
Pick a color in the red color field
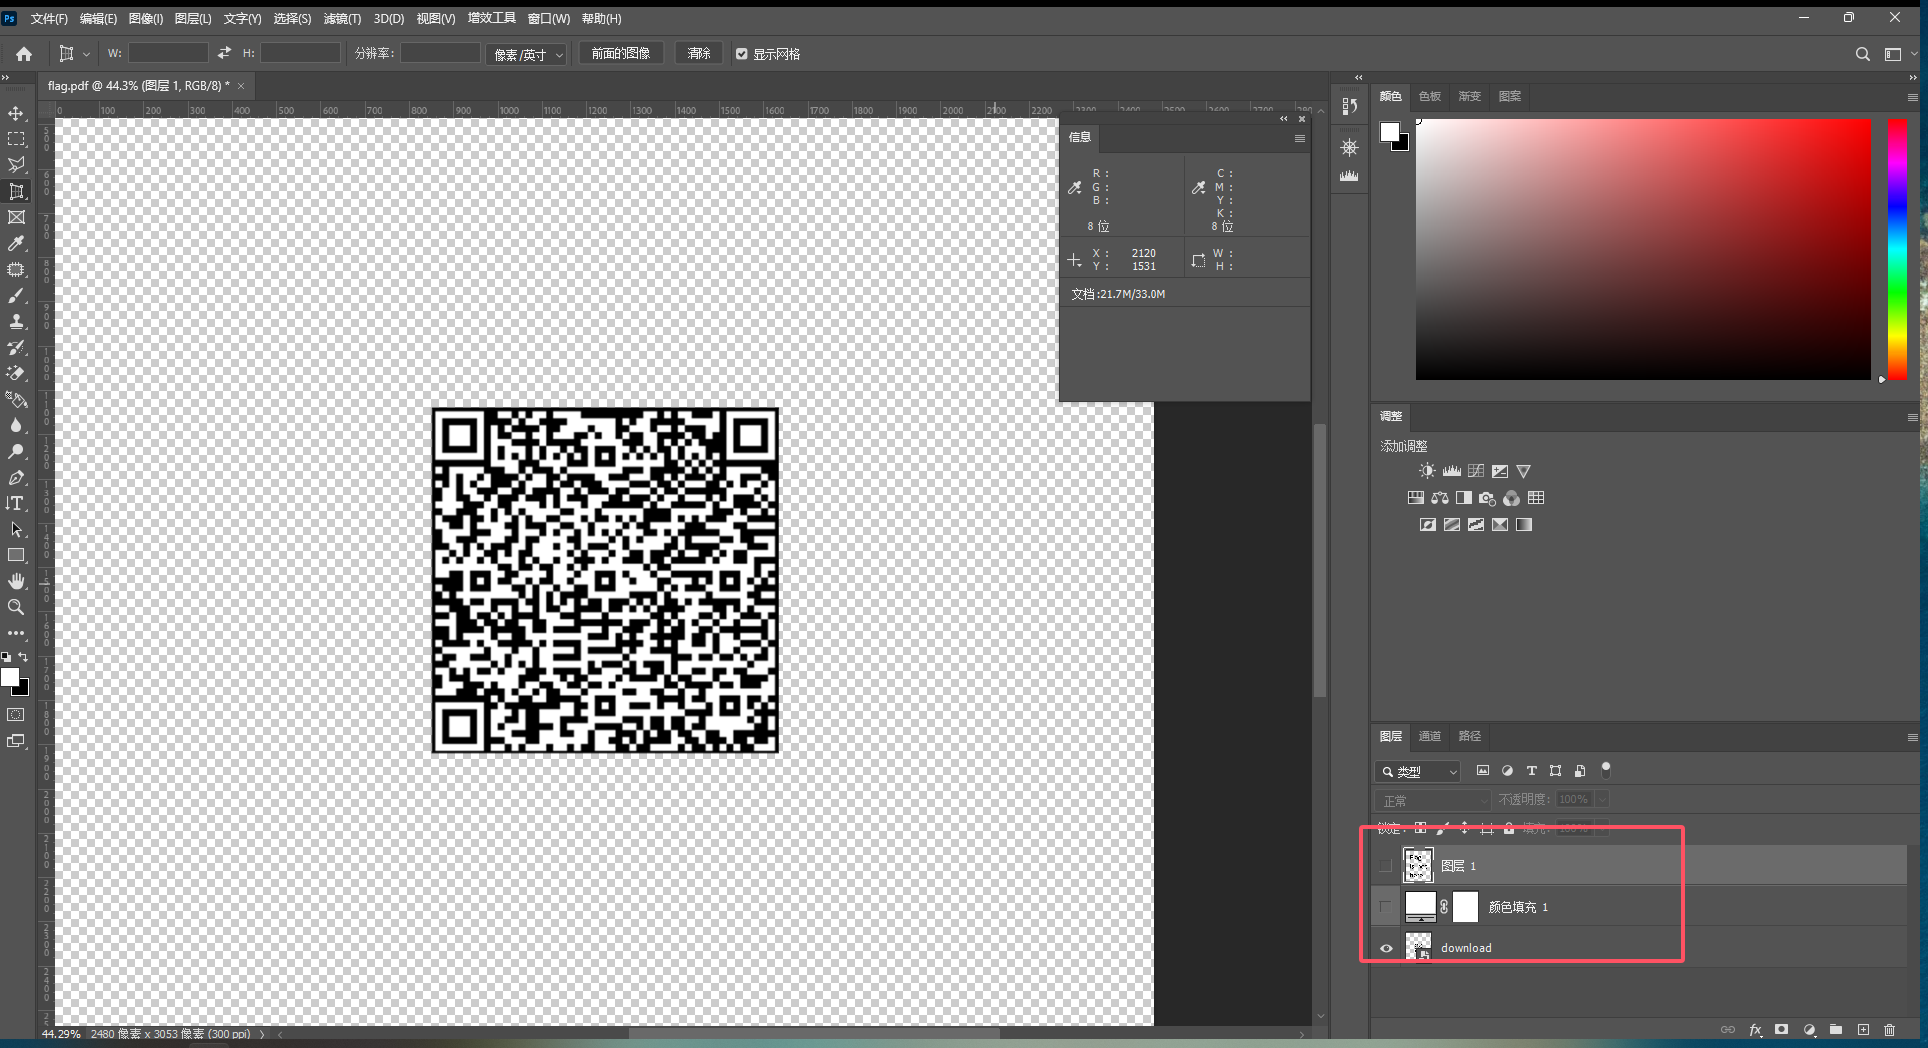pyautogui.click(x=1643, y=249)
